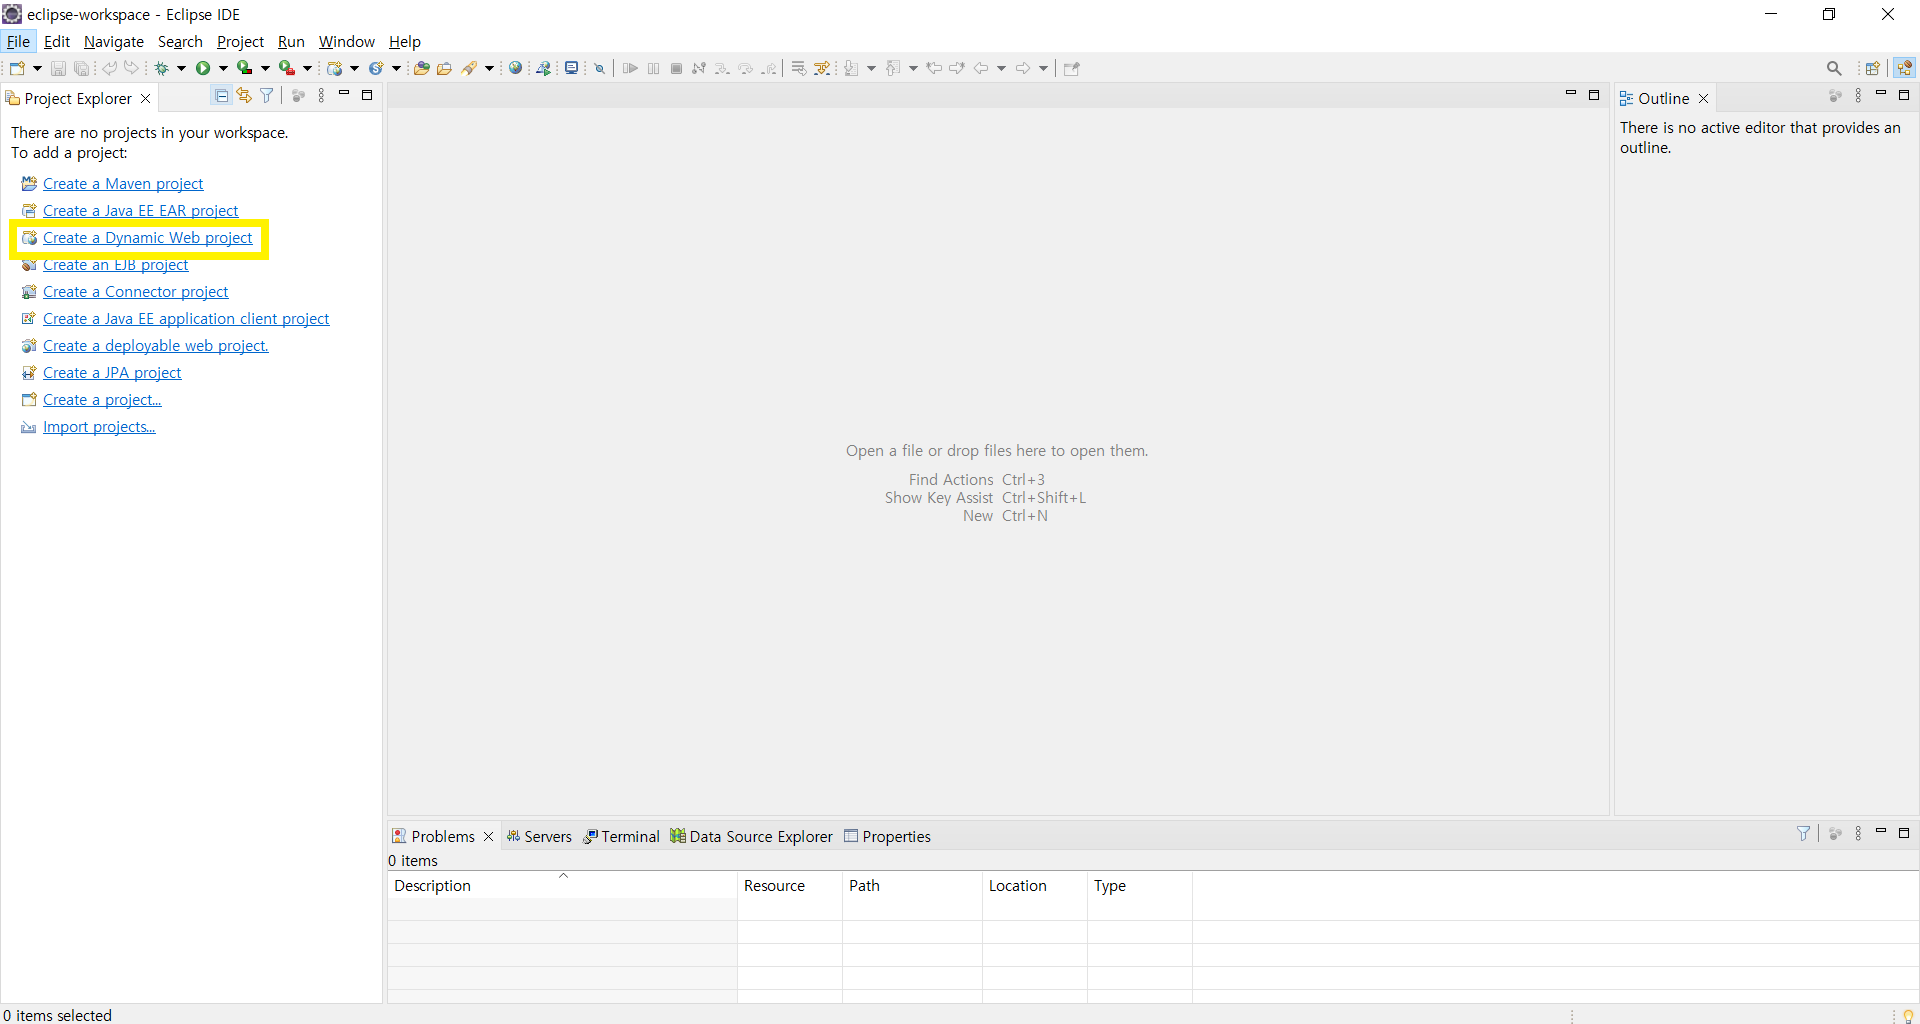The image size is (1920, 1024).
Task: Open the Navigate menu
Action: (114, 41)
